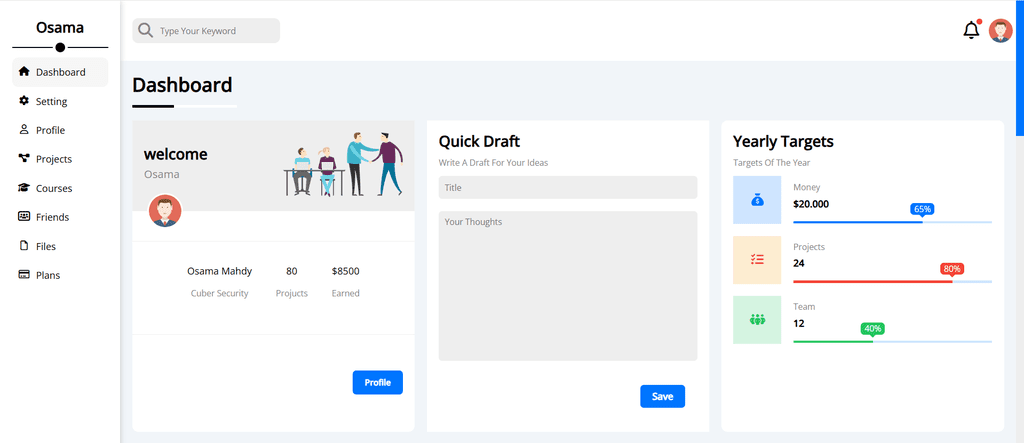Click the diagram icon beside Projects

tap(24, 158)
